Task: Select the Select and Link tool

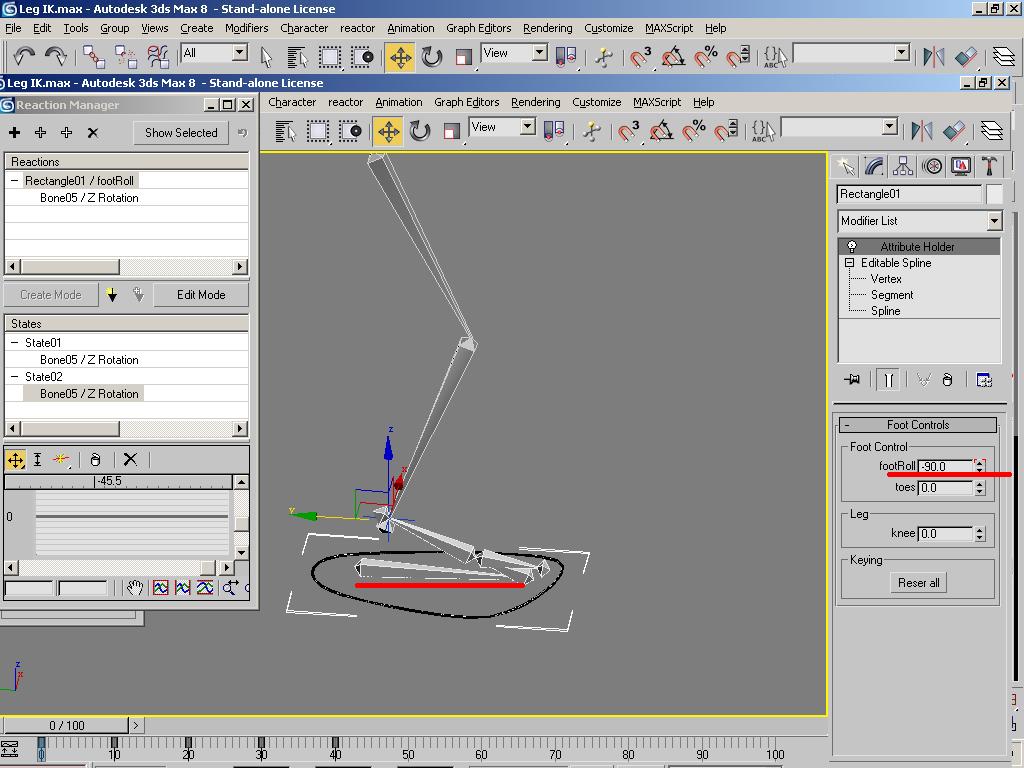Action: point(93,57)
